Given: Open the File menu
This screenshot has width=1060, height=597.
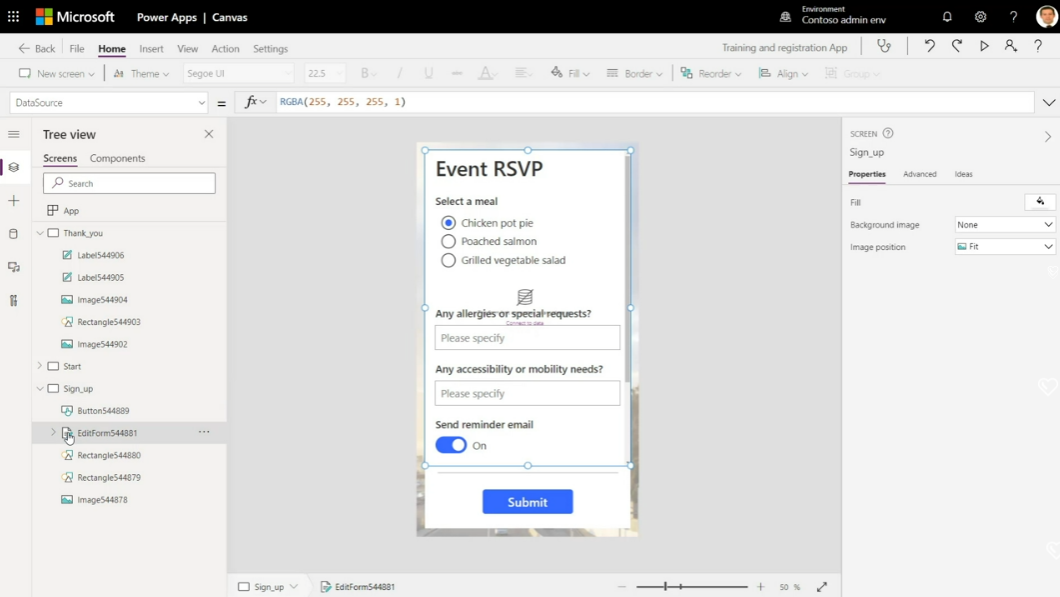Looking at the screenshot, I should point(77,49).
